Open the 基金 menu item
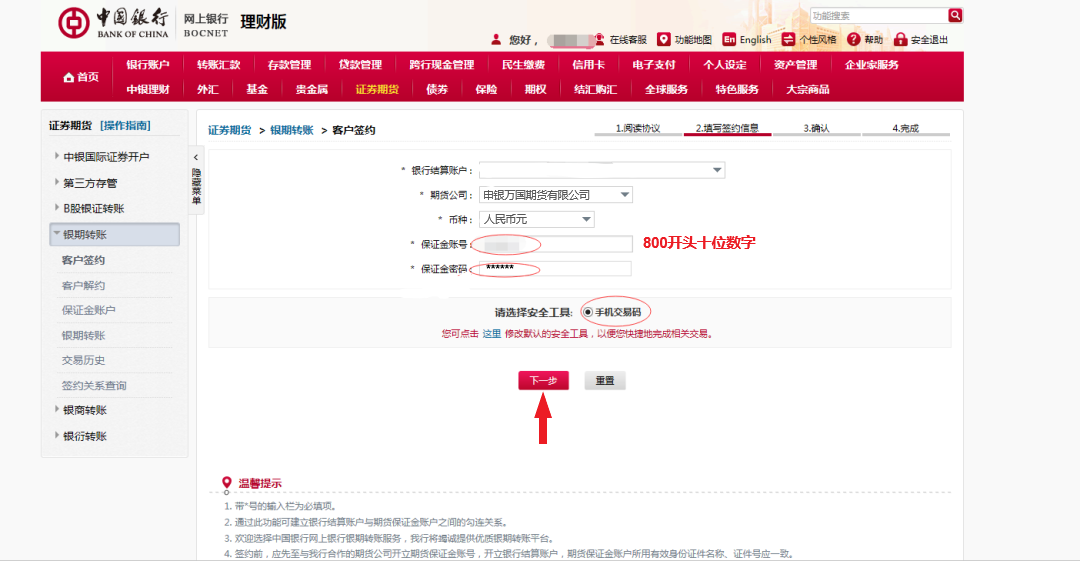 pyautogui.click(x=257, y=89)
